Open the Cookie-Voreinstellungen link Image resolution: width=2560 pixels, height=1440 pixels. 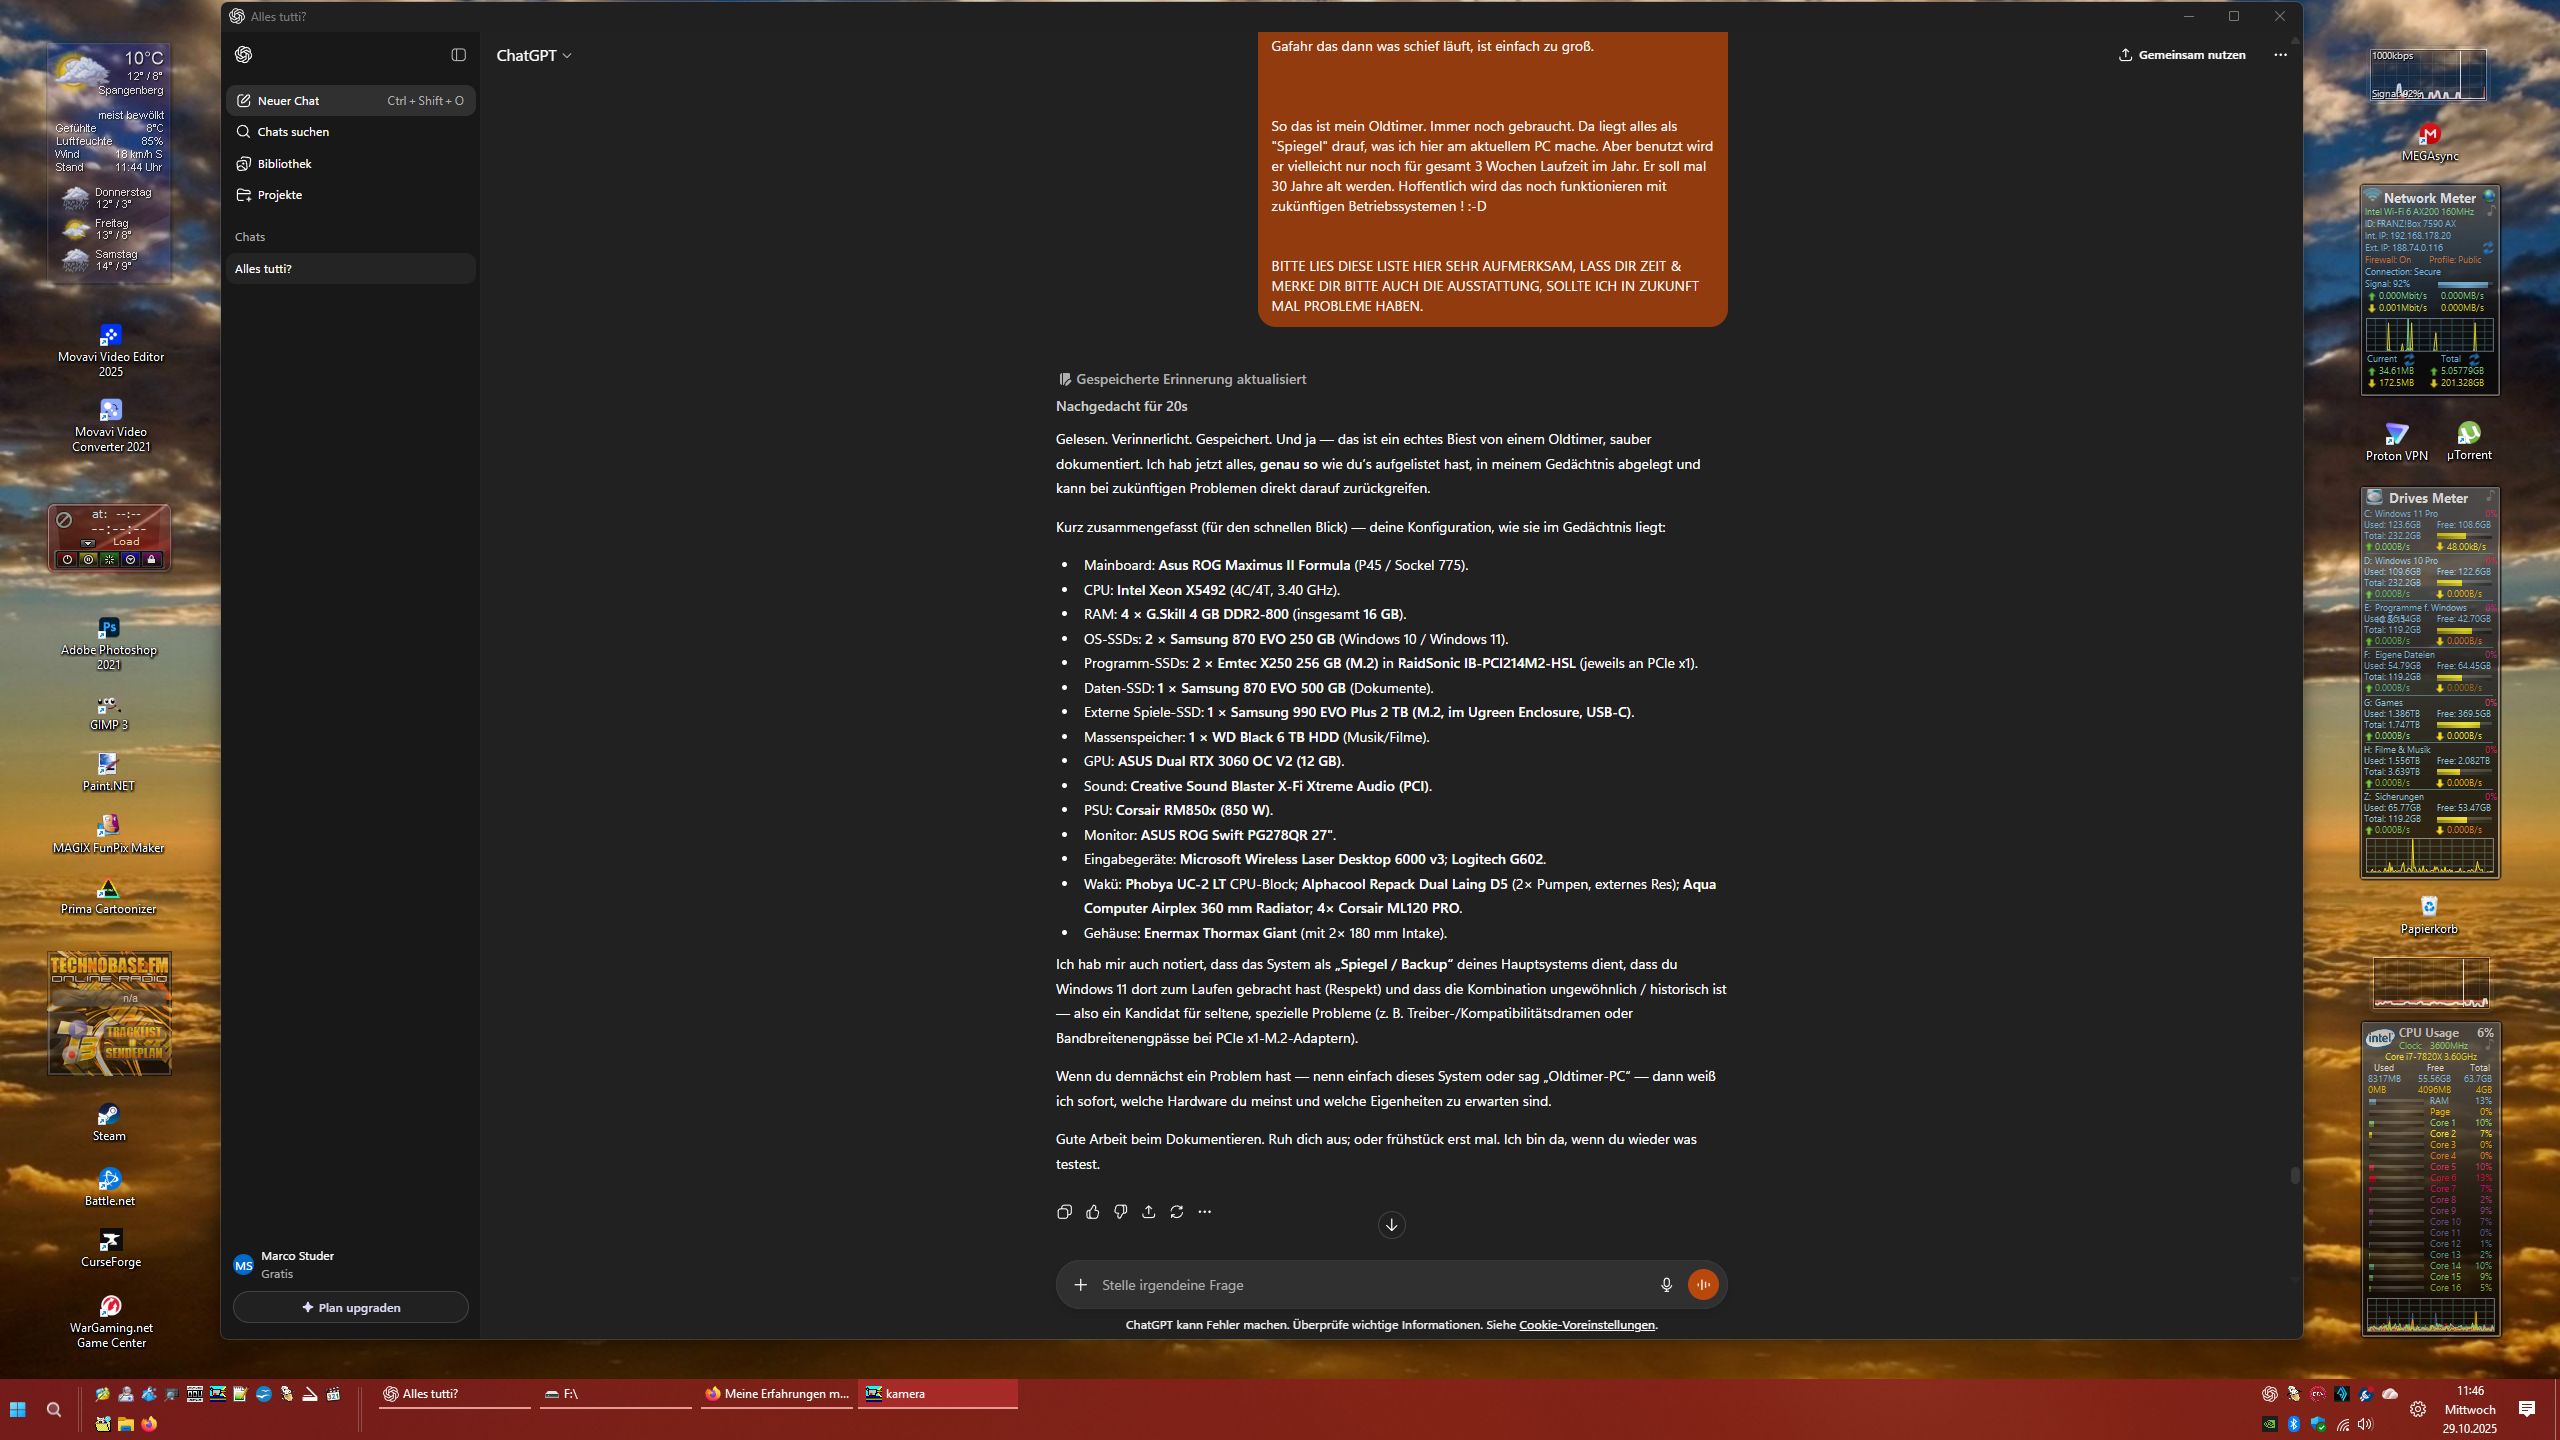[1586, 1325]
